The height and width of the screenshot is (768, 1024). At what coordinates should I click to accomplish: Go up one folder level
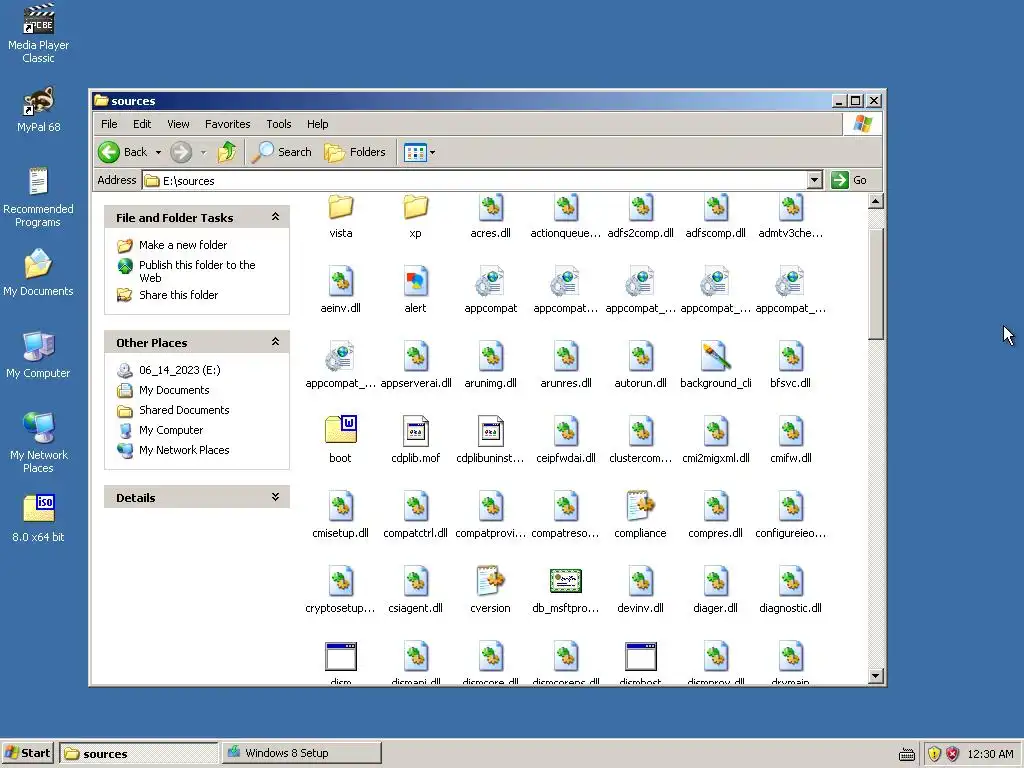pos(227,152)
